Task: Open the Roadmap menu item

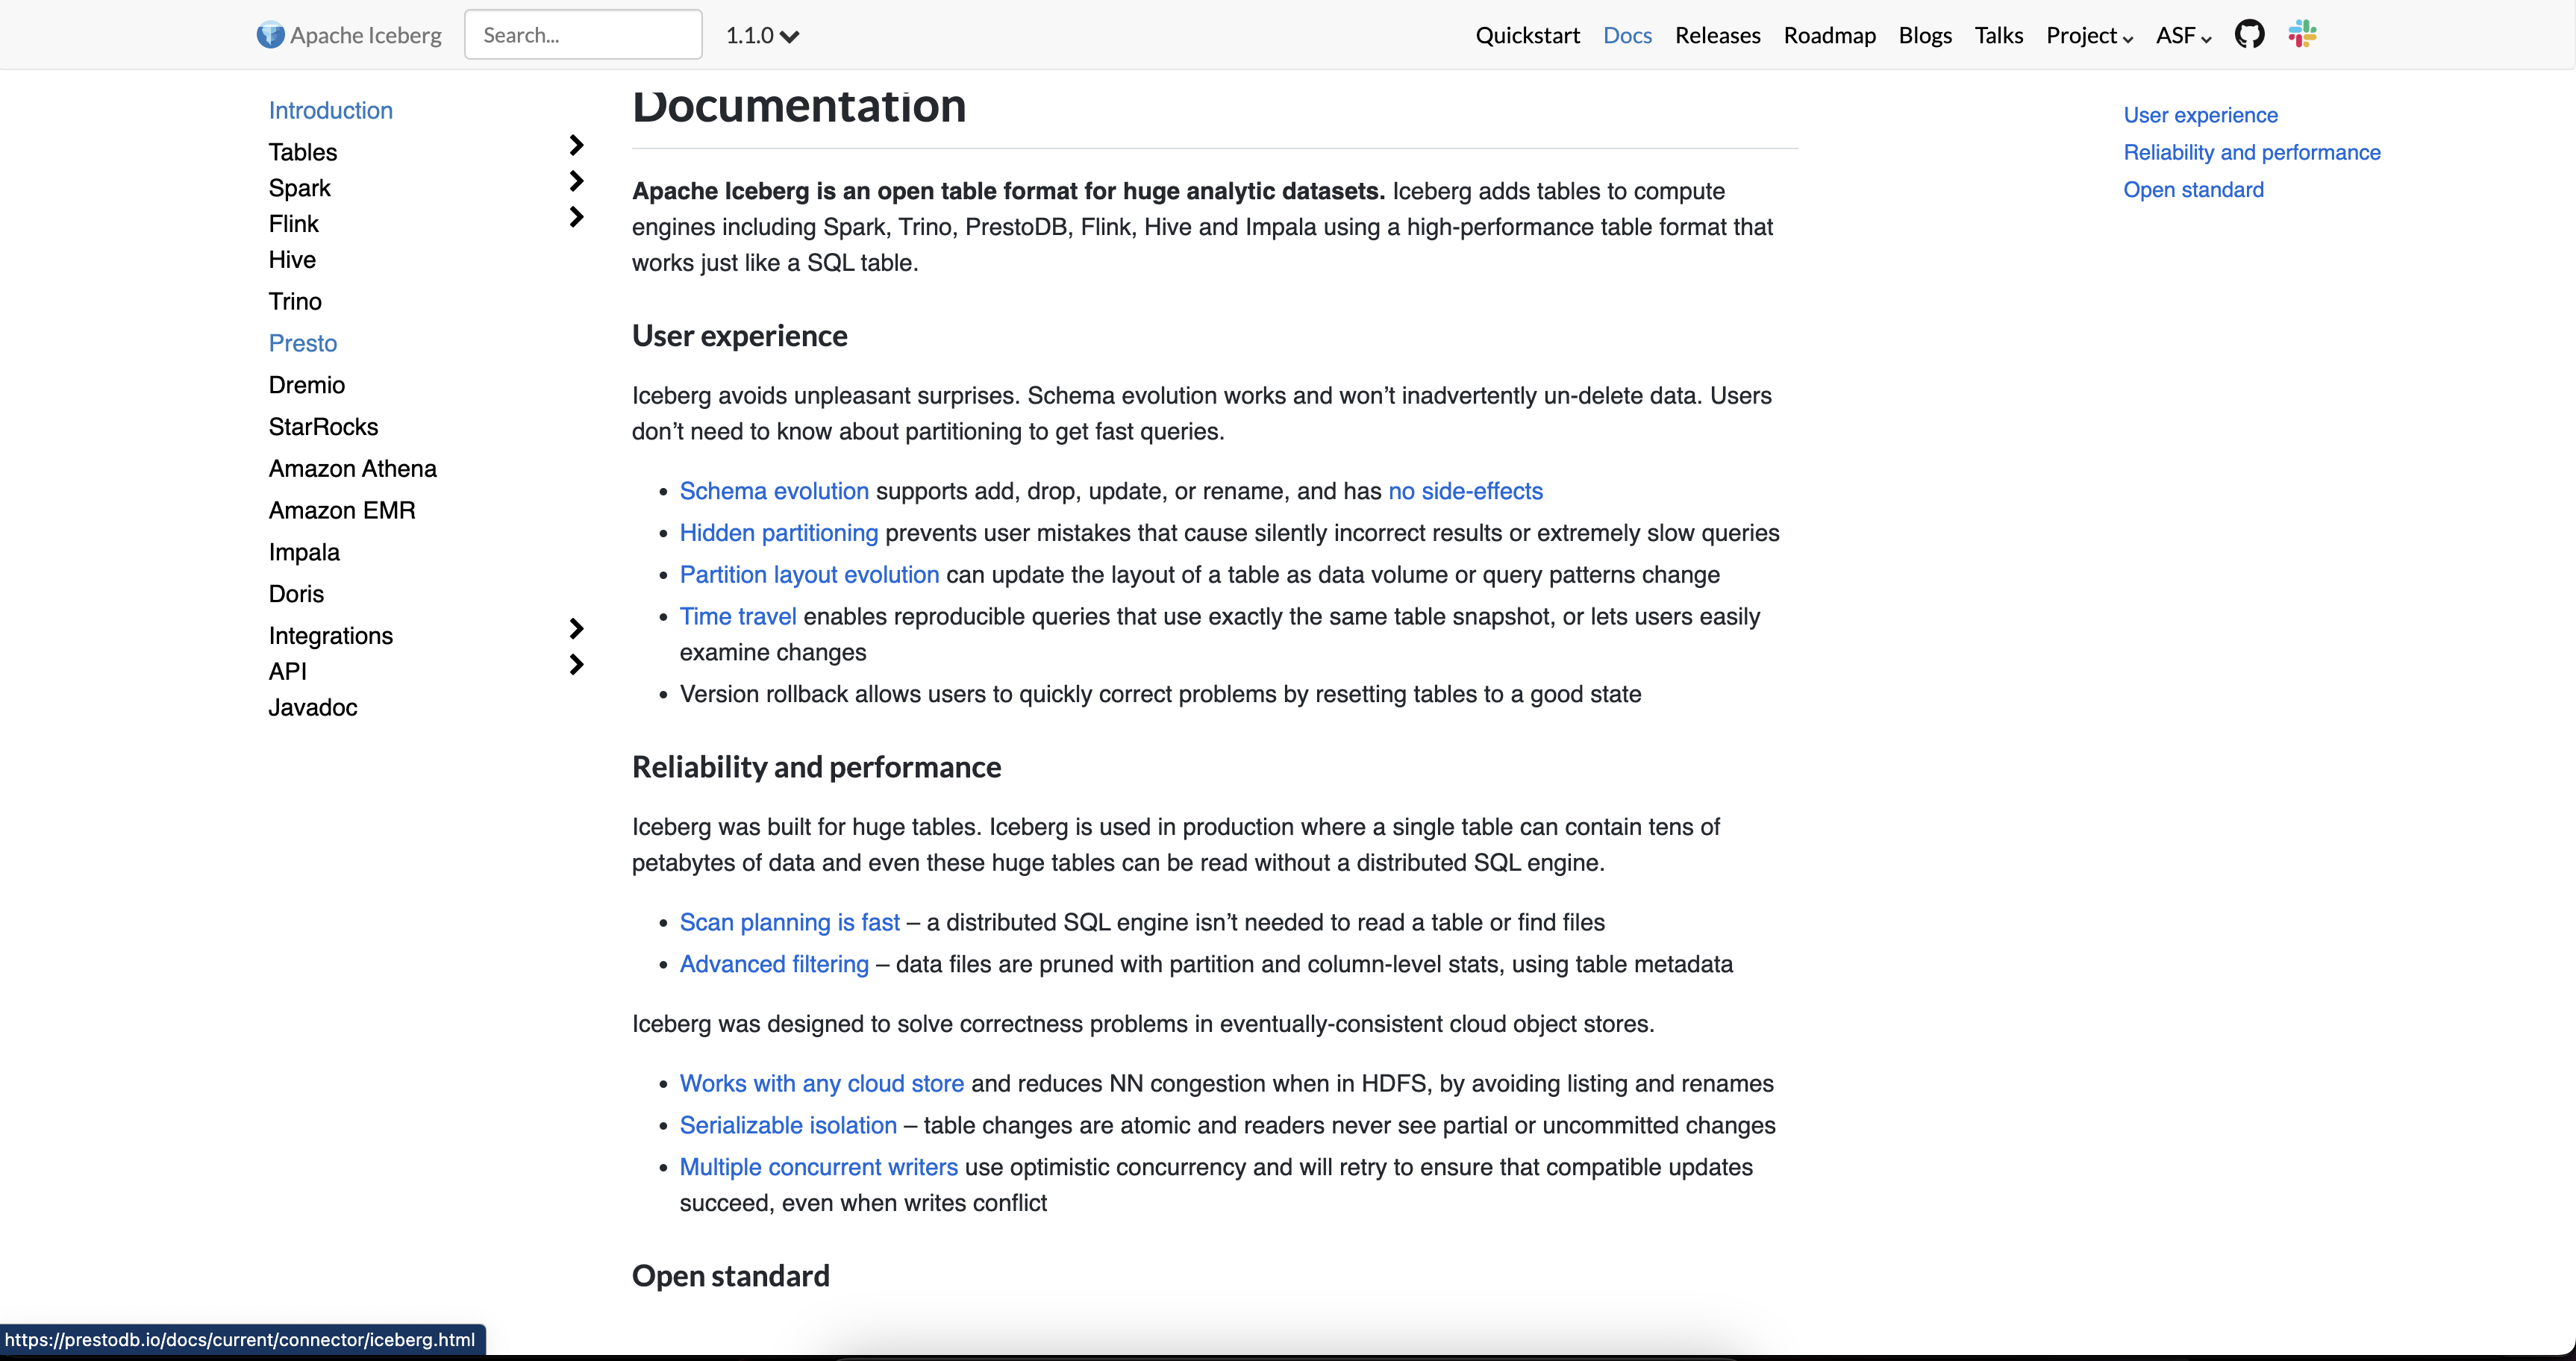Action: coord(1829,35)
